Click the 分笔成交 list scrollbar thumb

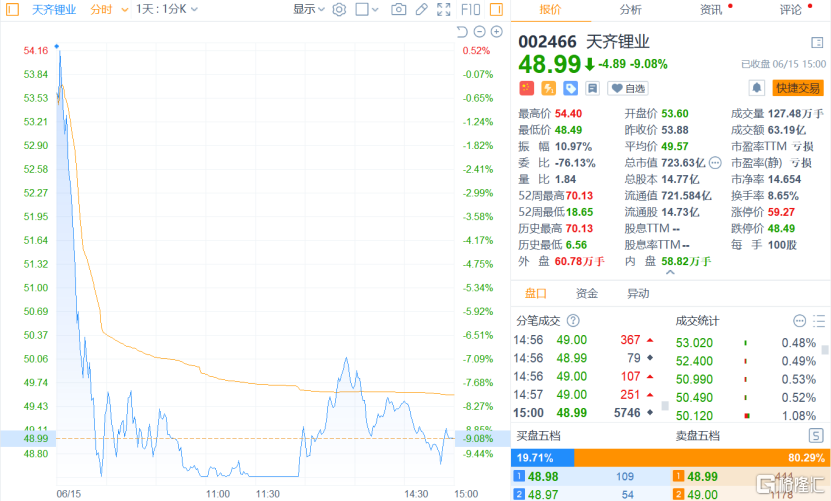click(665, 406)
